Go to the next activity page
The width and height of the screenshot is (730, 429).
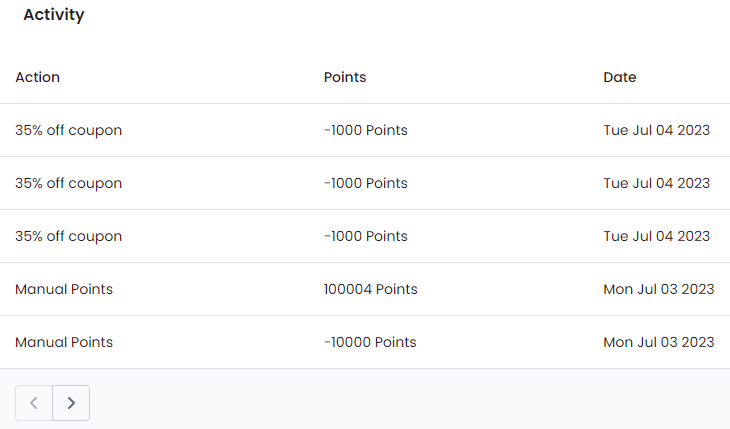coord(71,403)
